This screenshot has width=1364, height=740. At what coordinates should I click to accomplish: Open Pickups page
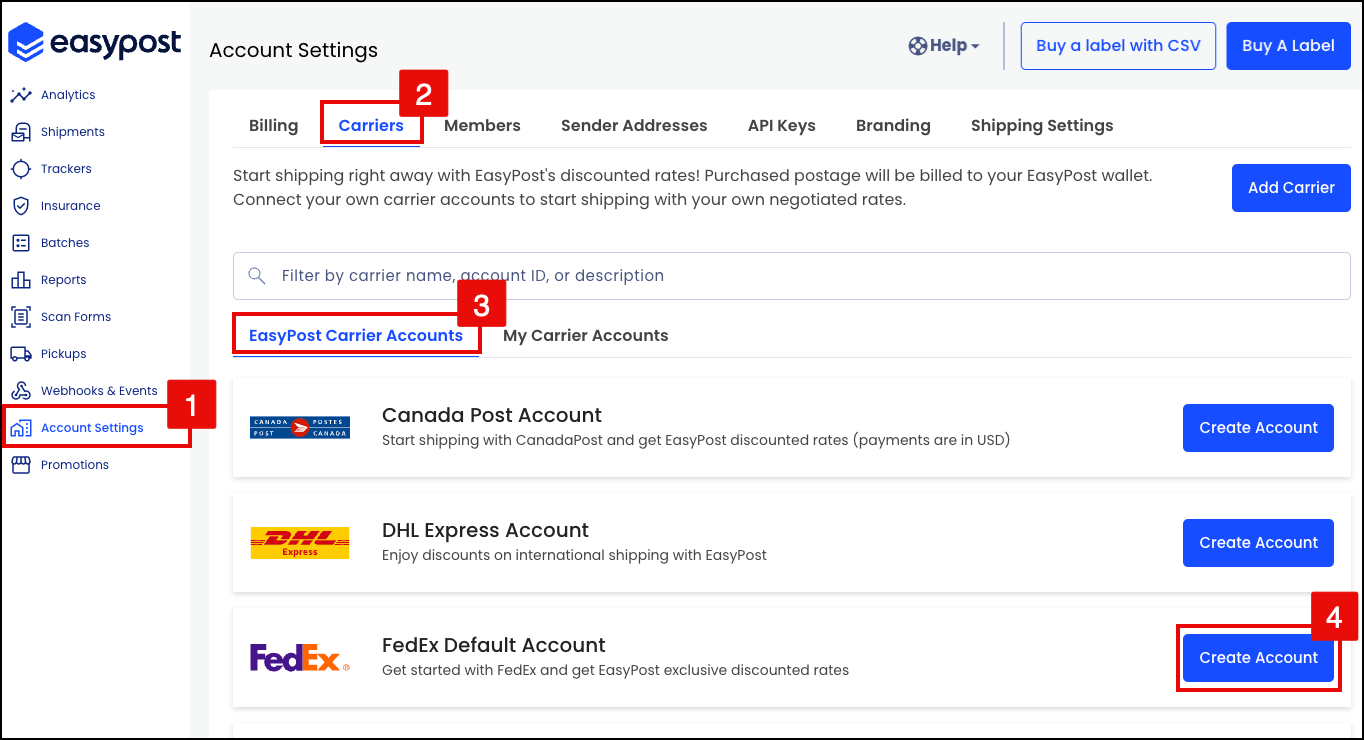64,354
